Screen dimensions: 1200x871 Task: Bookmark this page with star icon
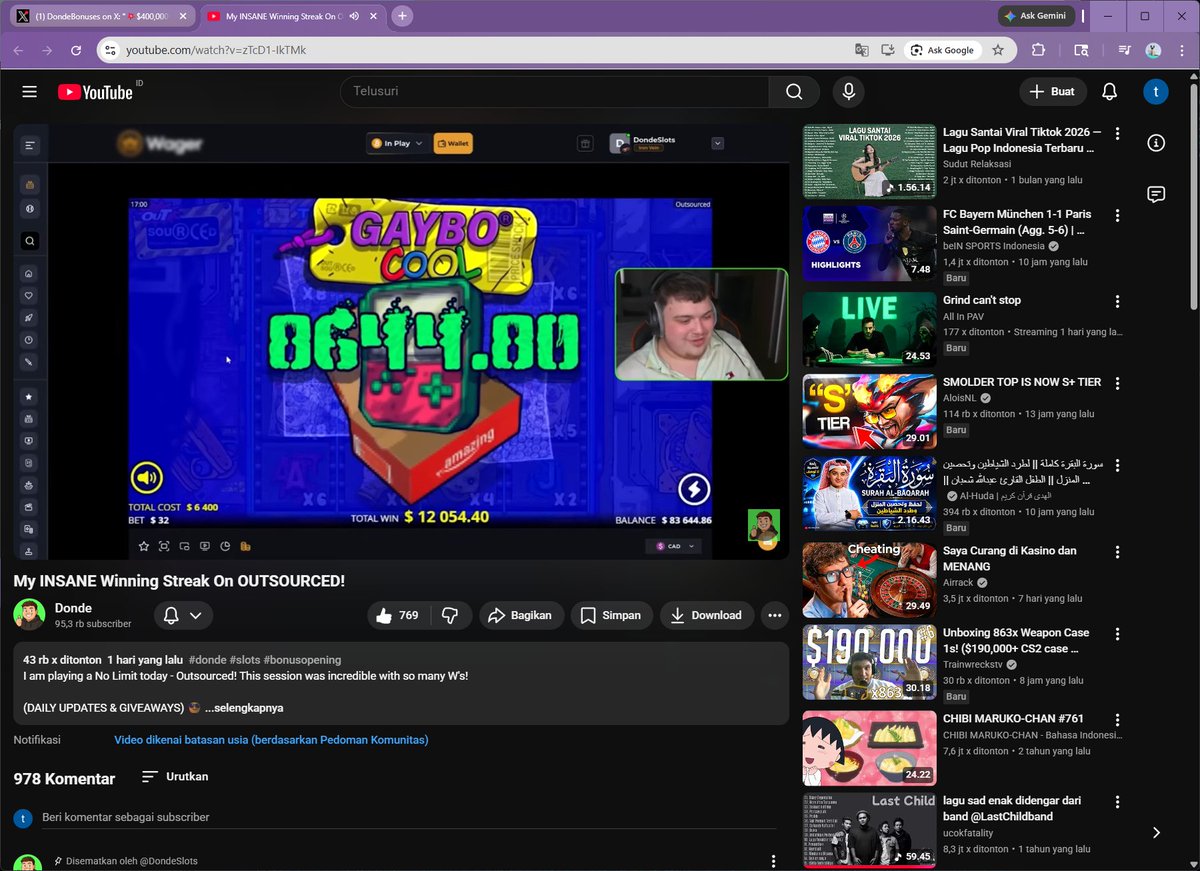click(x=998, y=50)
